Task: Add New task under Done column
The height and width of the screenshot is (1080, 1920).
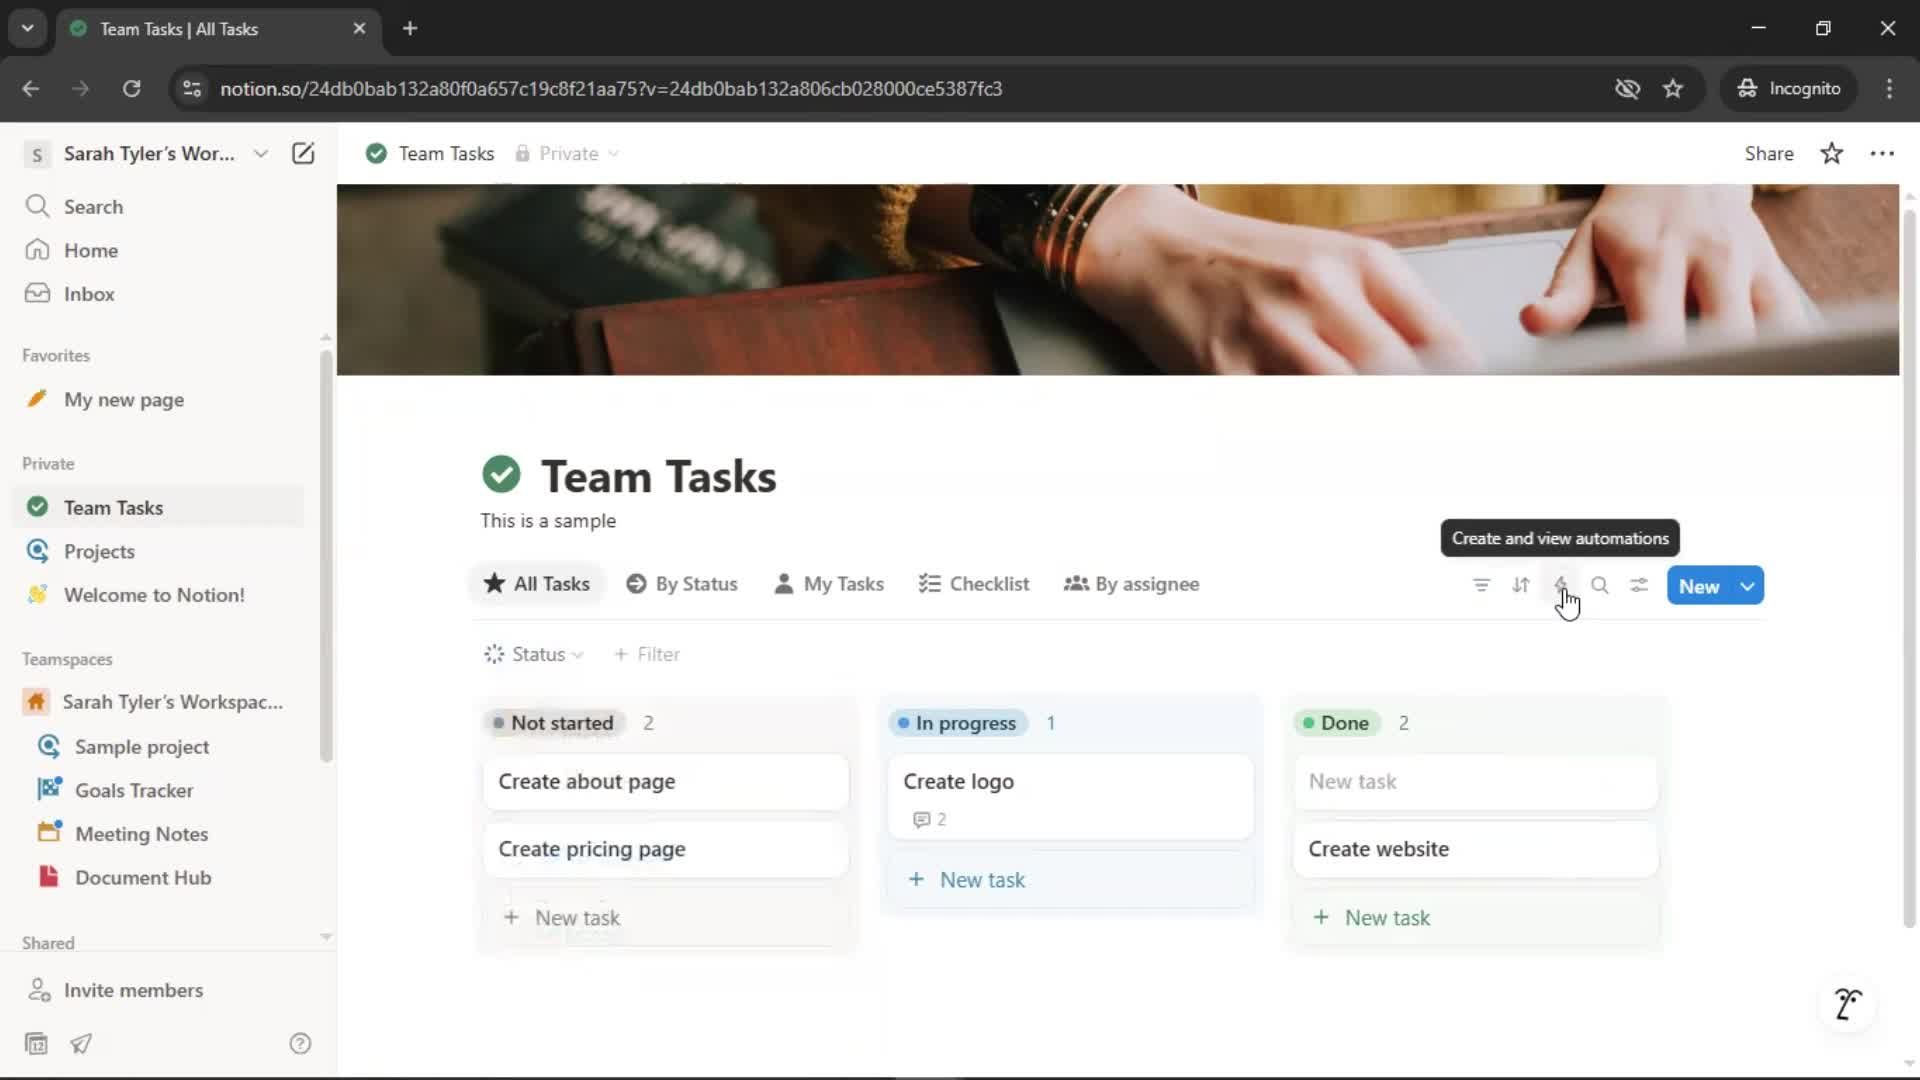Action: 1476,917
